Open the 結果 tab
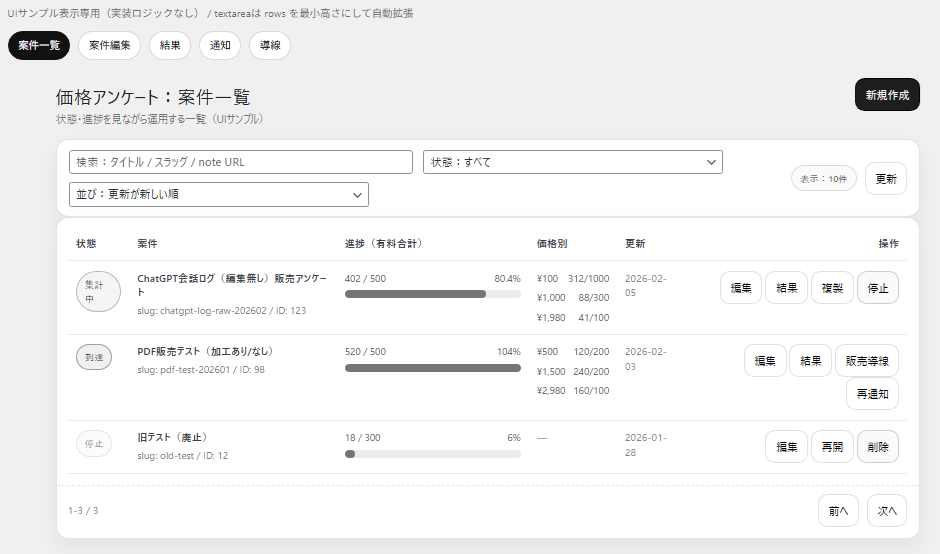940x554 pixels. (x=170, y=45)
